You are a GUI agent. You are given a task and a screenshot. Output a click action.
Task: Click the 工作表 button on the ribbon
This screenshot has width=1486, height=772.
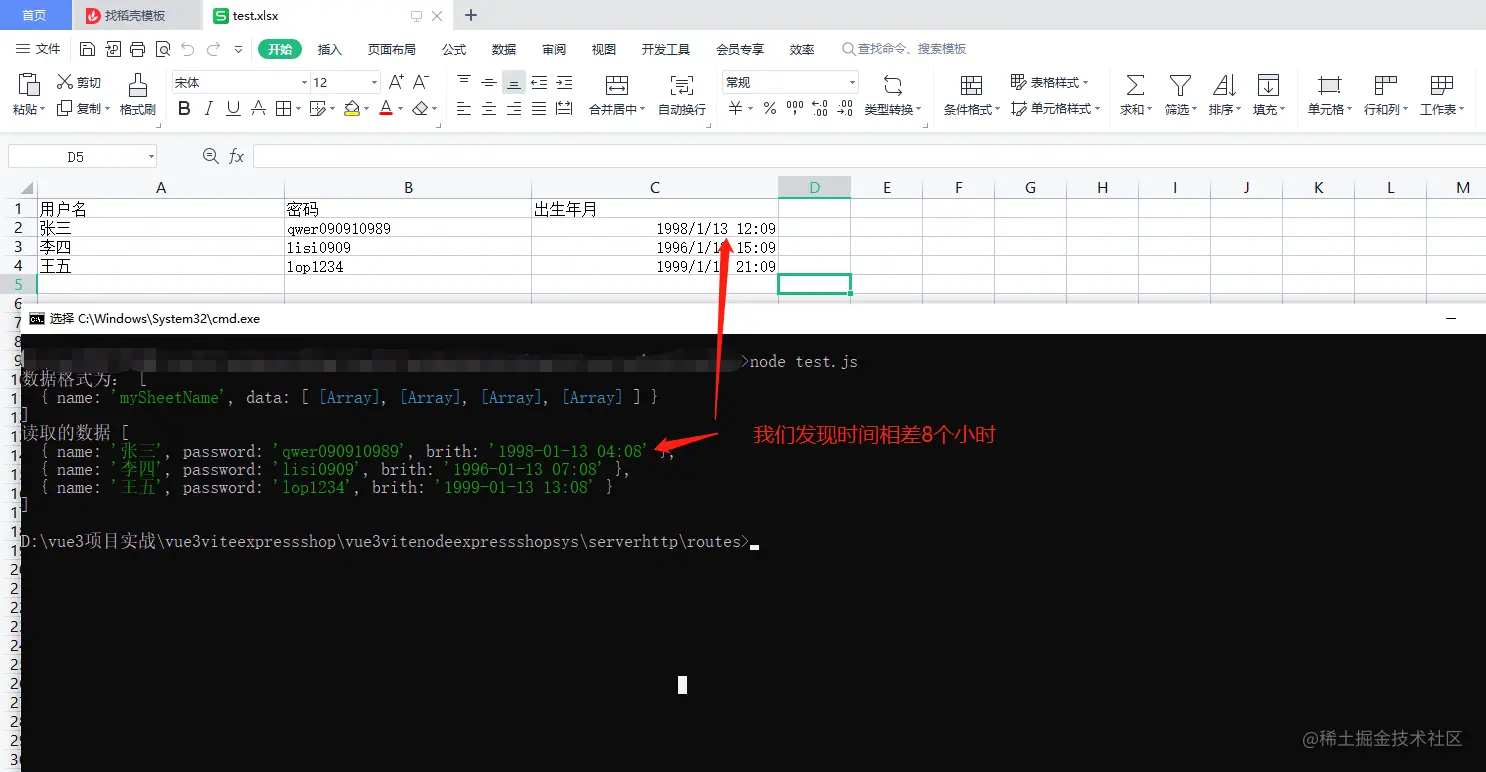click(1441, 95)
